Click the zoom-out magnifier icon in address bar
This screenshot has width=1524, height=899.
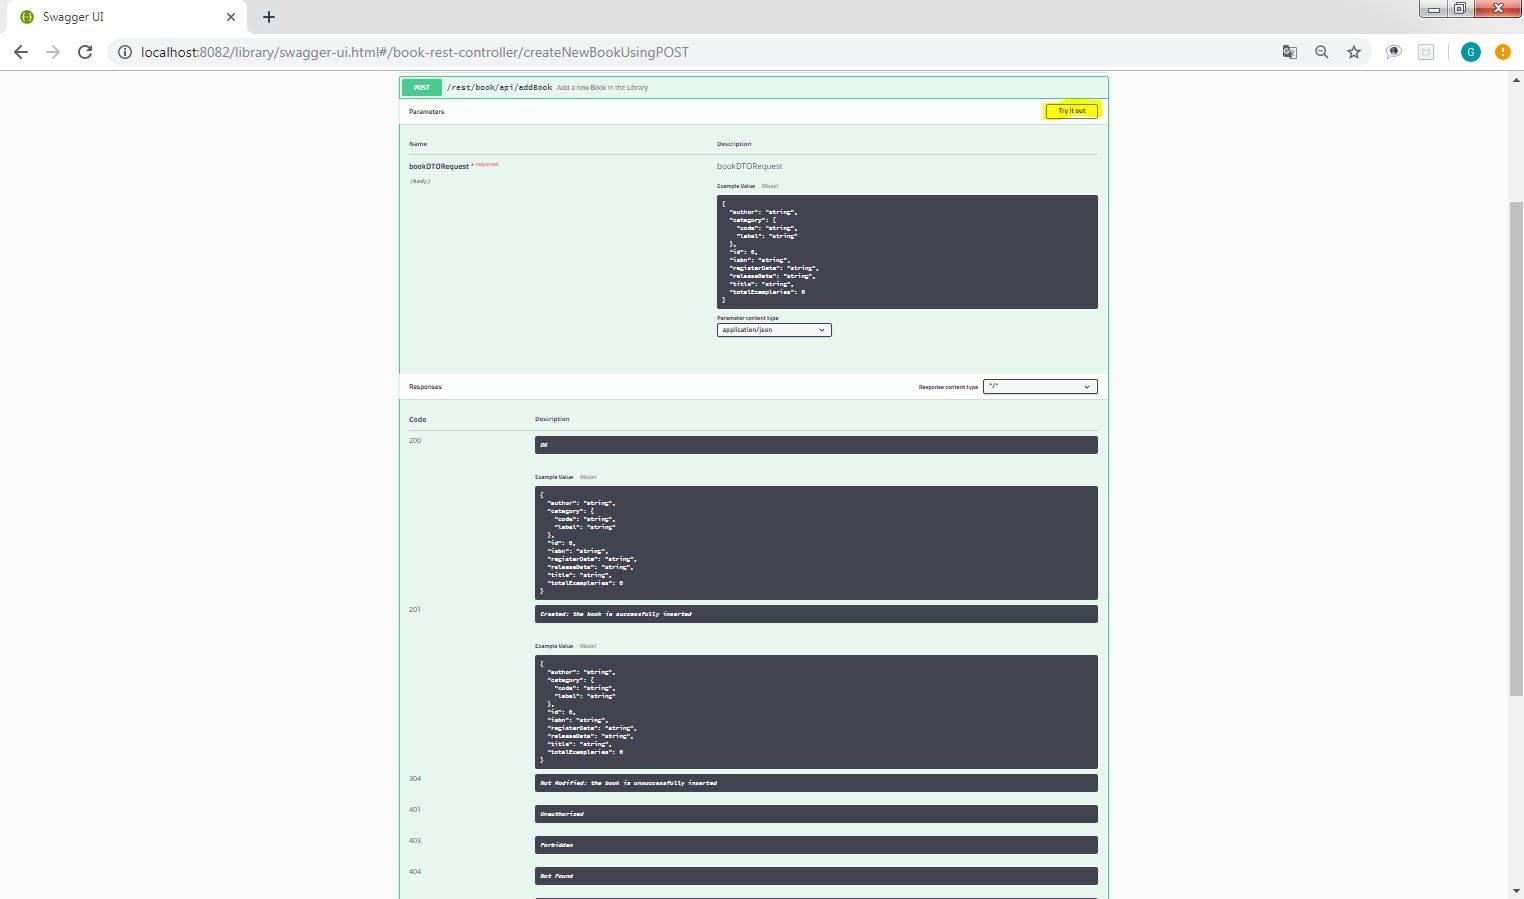pos(1322,52)
